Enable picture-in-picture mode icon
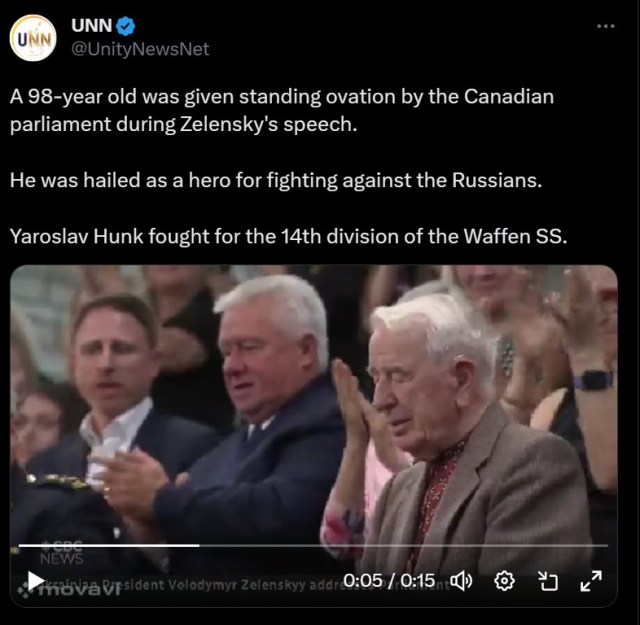Viewport: 640px width, 625px height. (548, 581)
